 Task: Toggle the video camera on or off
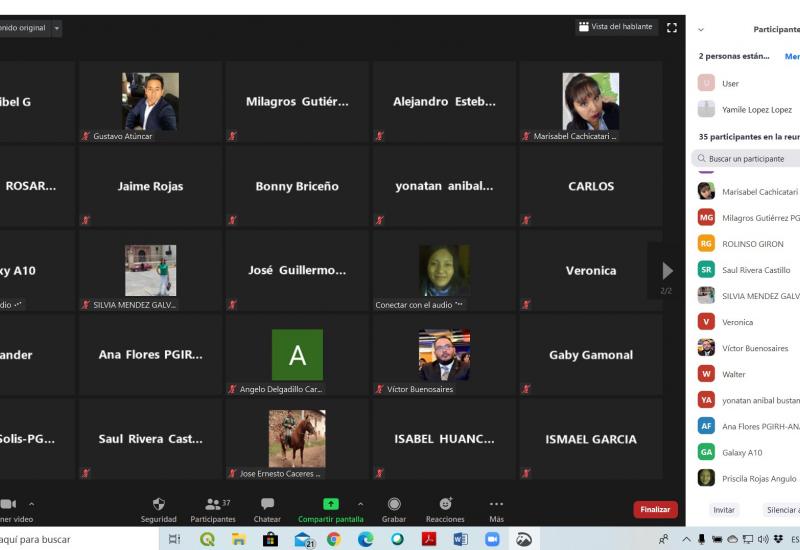(x=8, y=504)
